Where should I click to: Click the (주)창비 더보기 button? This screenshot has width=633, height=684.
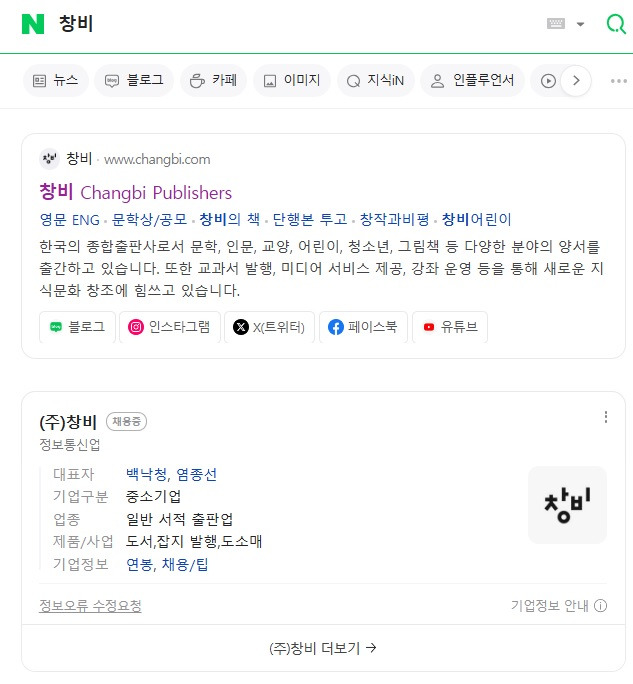[323, 648]
